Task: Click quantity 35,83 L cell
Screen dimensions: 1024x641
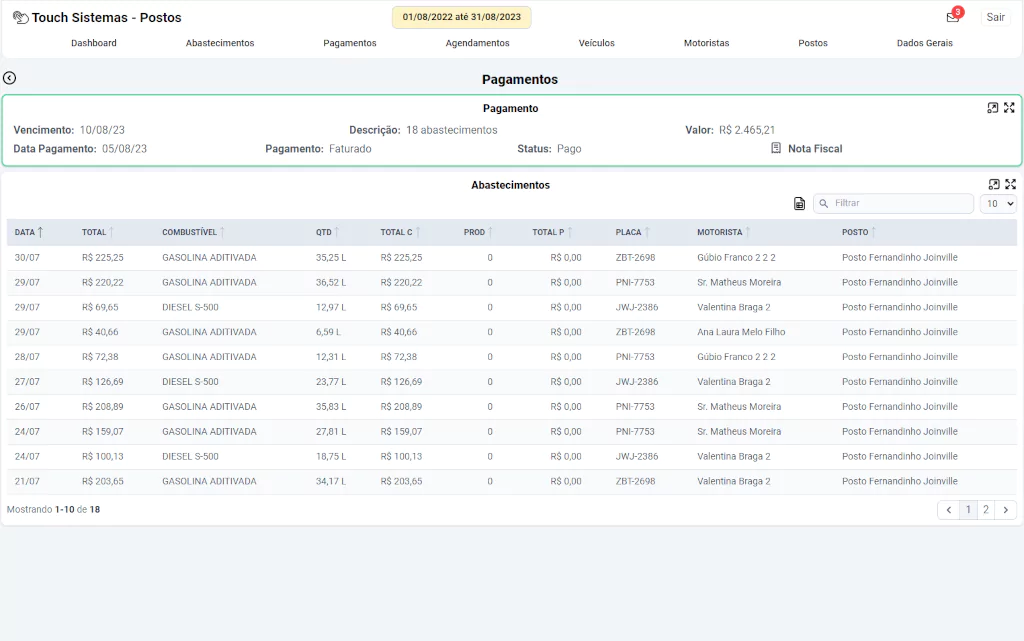Action: (x=332, y=407)
